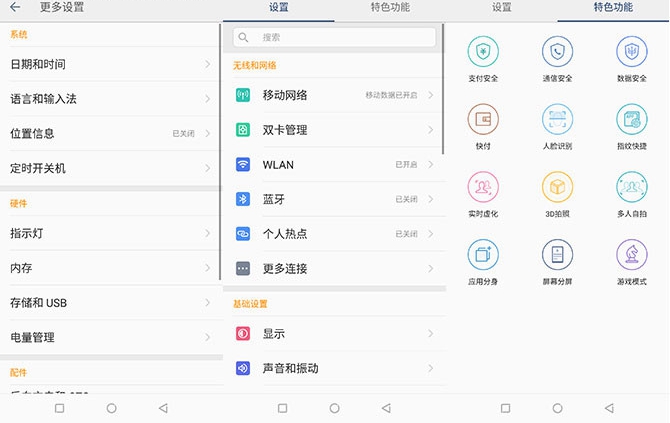Open the 人脸识别 face scan icon
Viewport: 670px width, 423px height.
point(557,119)
